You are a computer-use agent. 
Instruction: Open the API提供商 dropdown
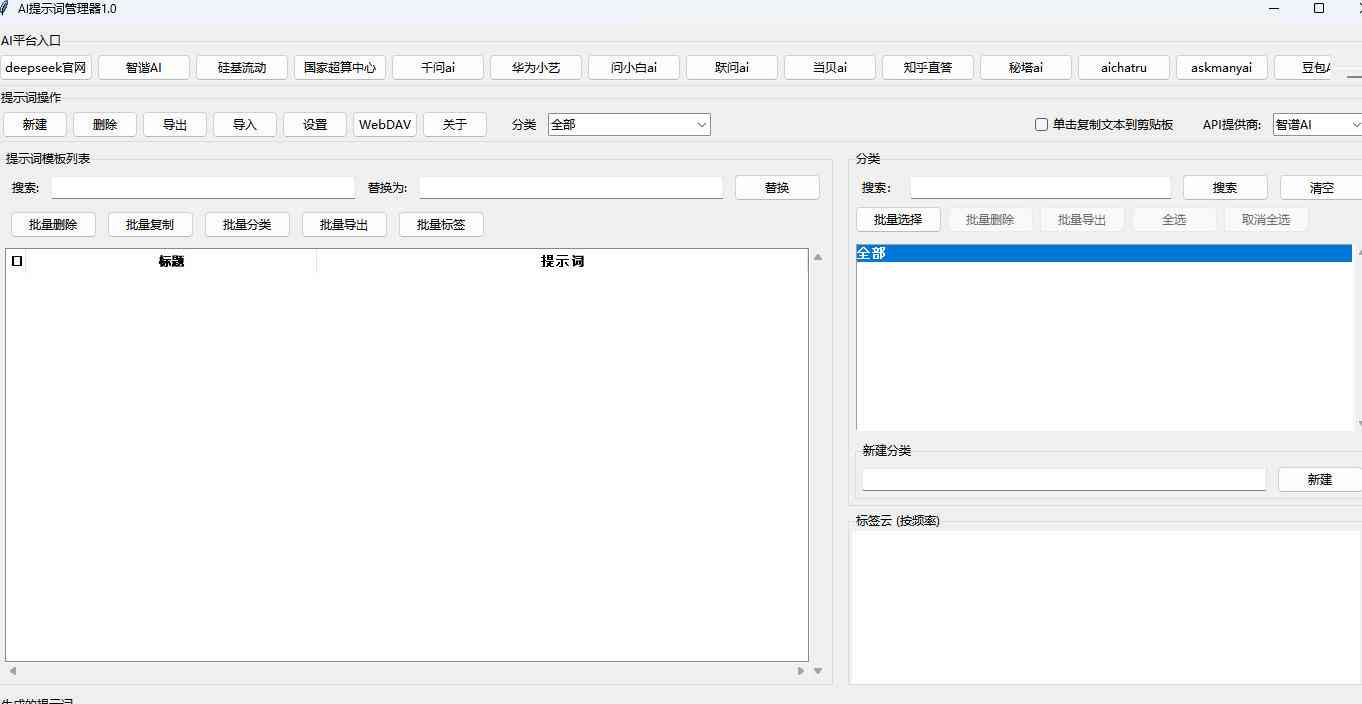pyautogui.click(x=1318, y=125)
